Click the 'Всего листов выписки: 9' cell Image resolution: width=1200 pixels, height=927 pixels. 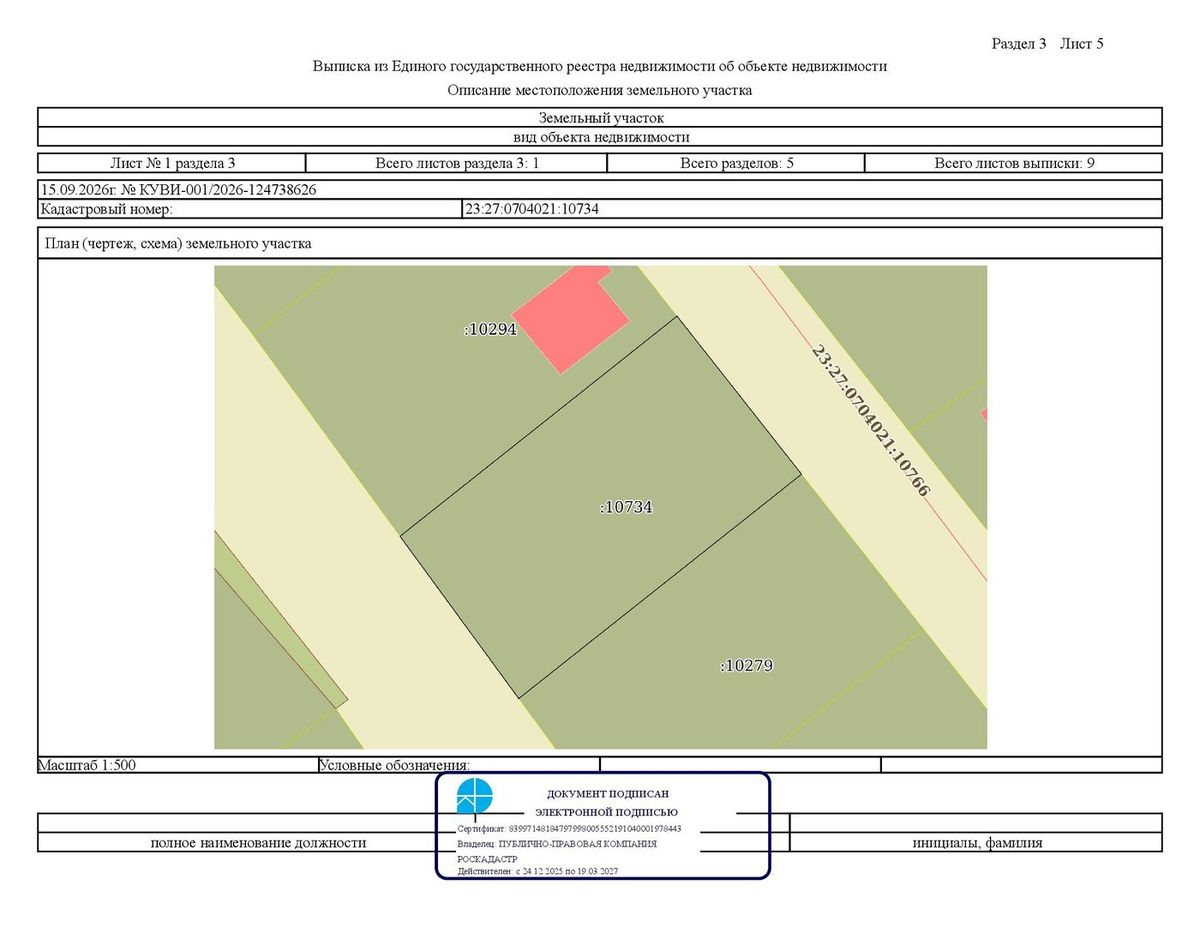tap(1014, 163)
